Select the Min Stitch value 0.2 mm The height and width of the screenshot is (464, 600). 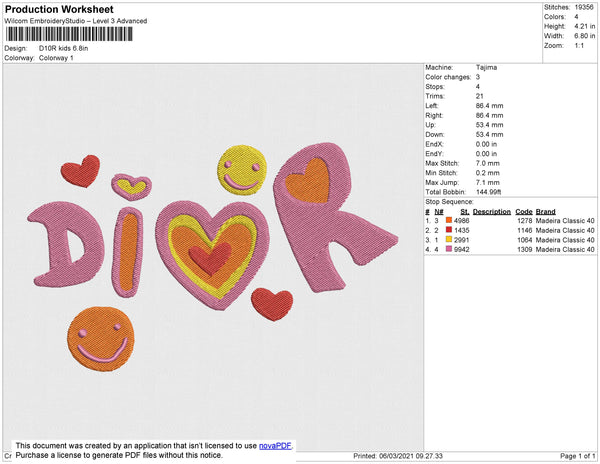click(x=488, y=173)
